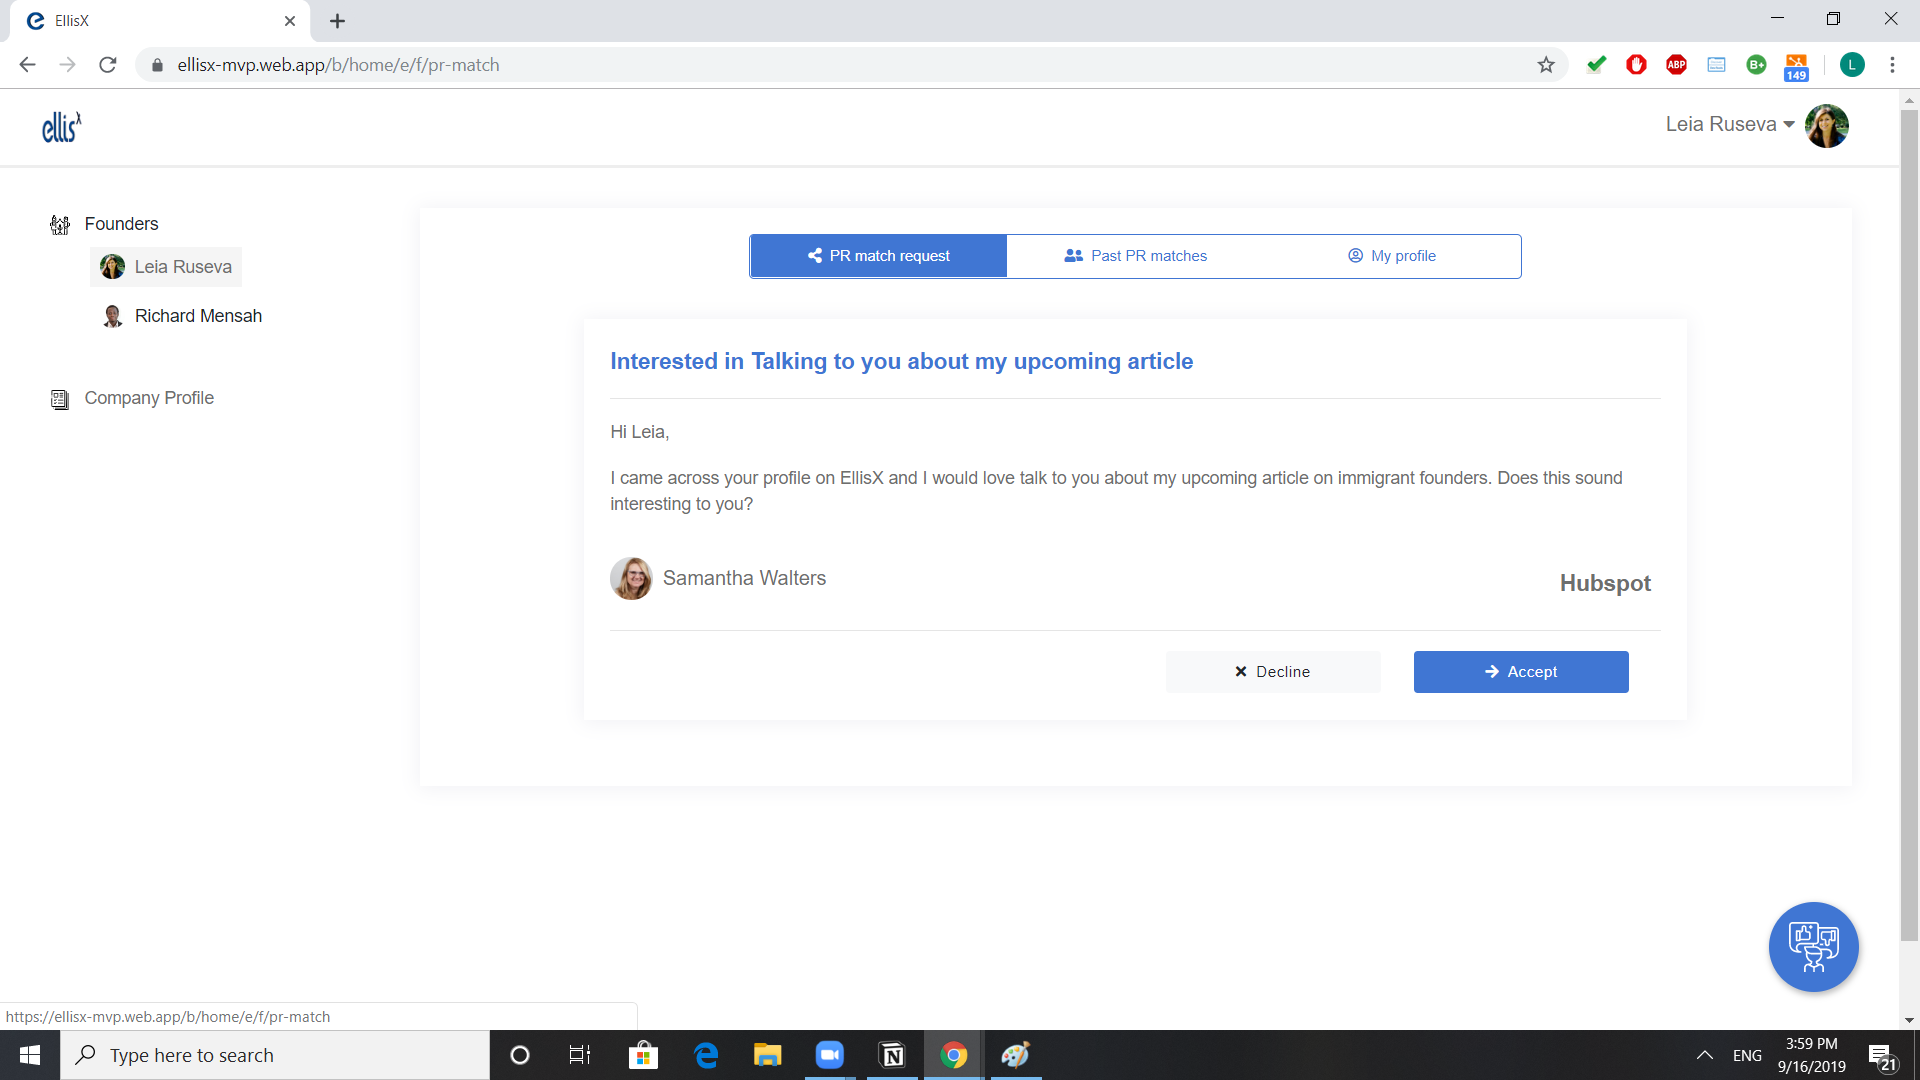
Task: Open Chrome's three-dot menu
Action: [x=1892, y=65]
